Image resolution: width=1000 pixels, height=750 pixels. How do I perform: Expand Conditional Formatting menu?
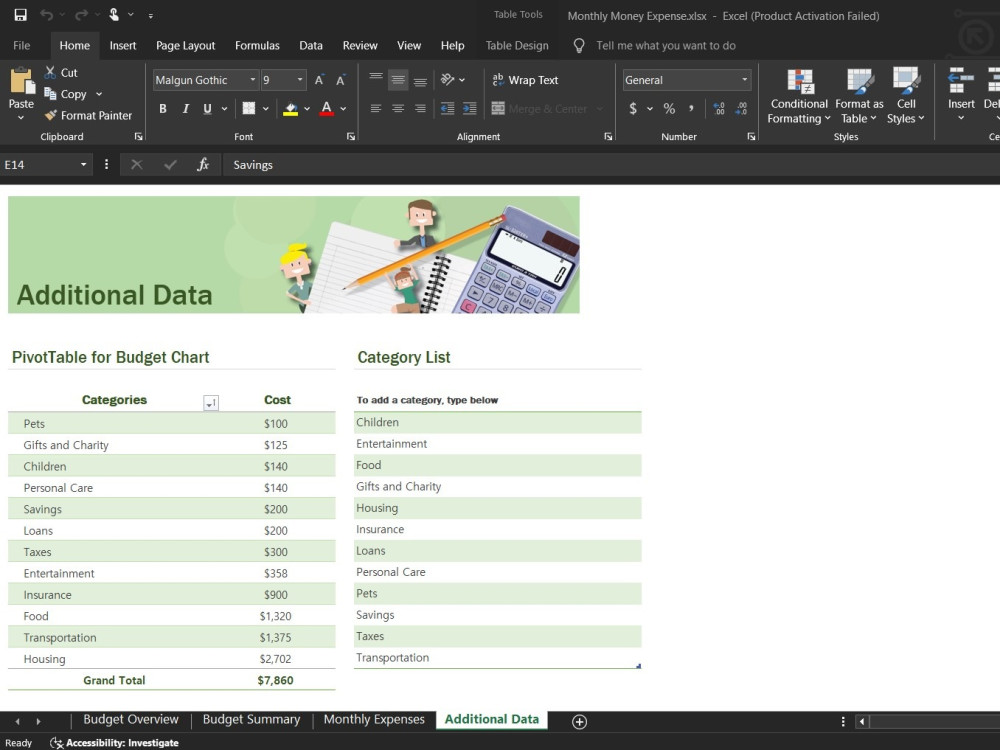point(798,96)
